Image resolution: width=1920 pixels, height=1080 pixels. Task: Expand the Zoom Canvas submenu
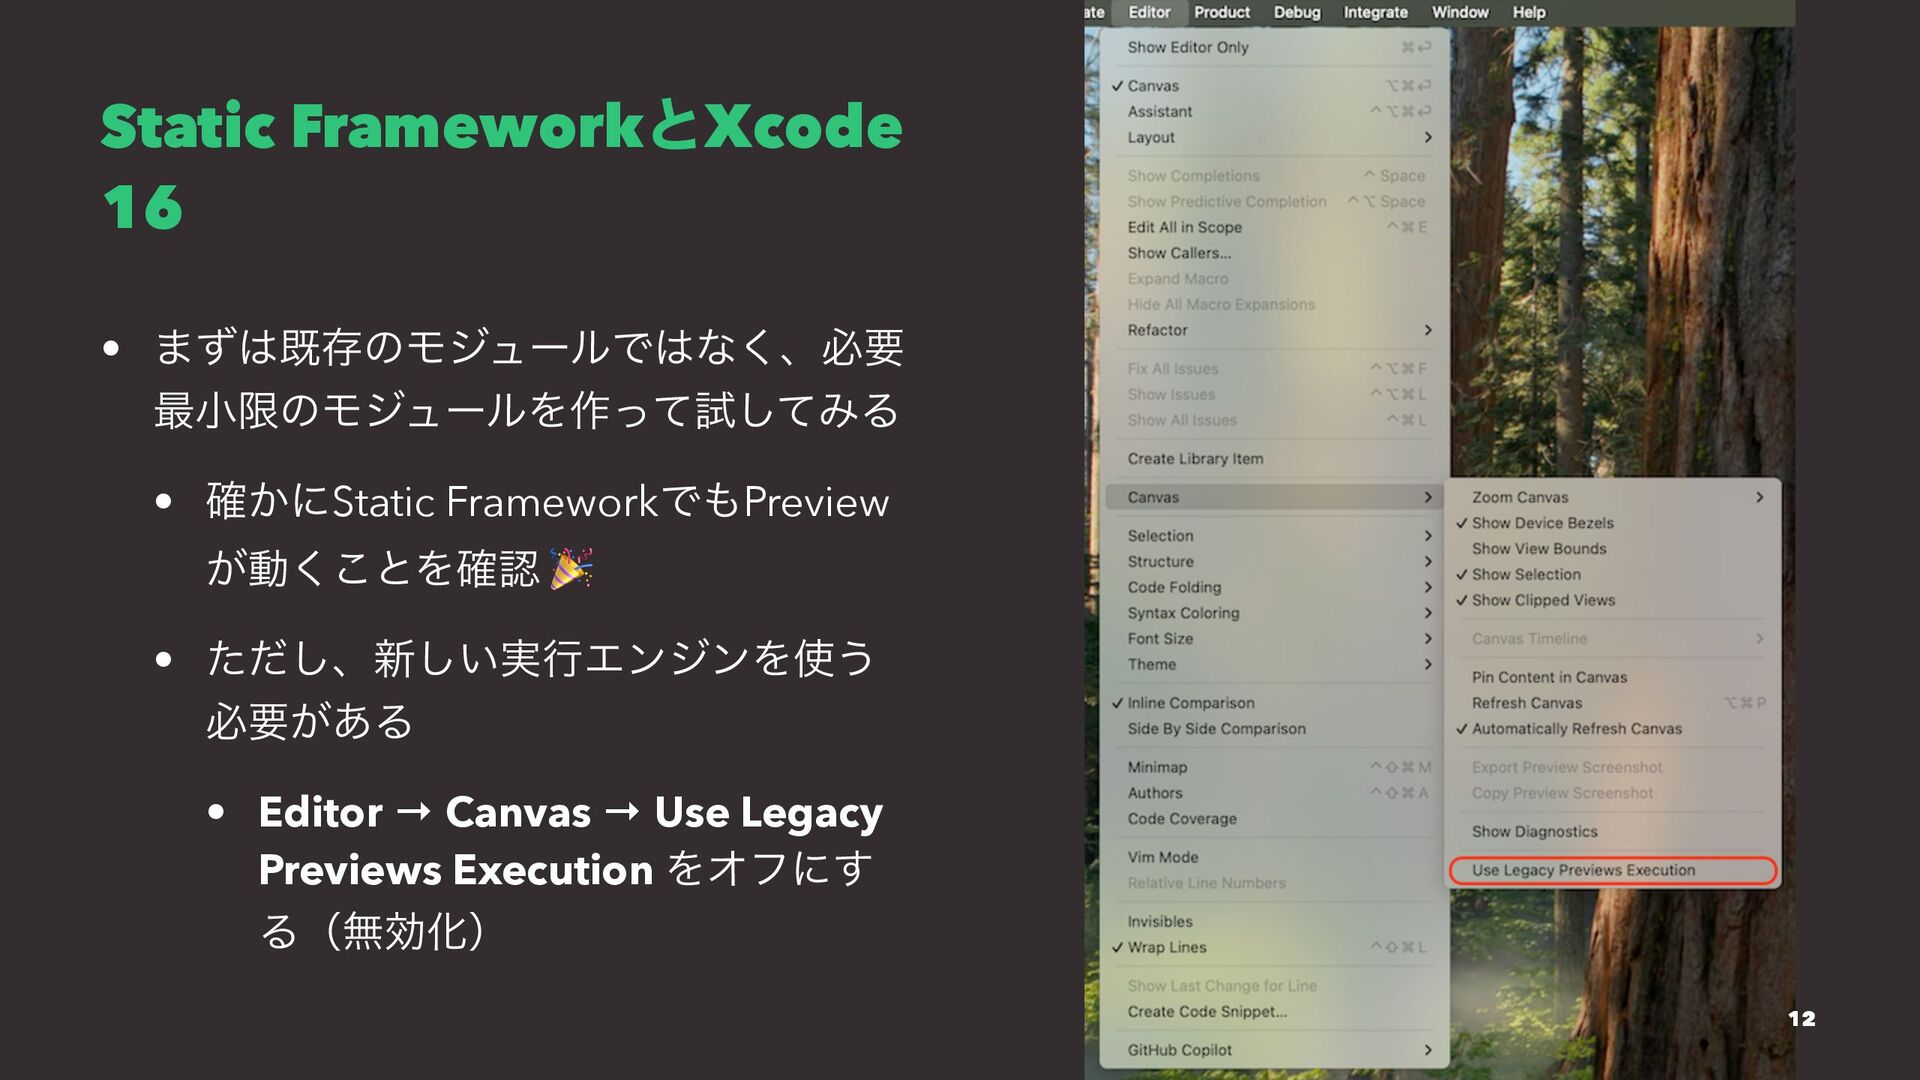(1613, 498)
